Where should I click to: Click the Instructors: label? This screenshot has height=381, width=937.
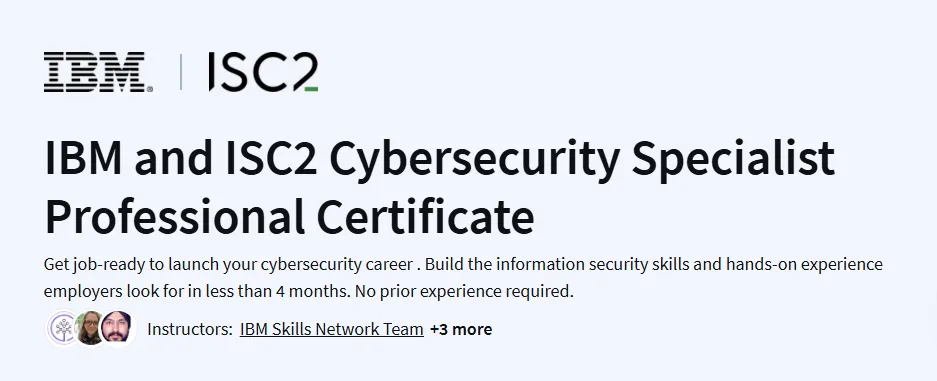[x=190, y=329]
